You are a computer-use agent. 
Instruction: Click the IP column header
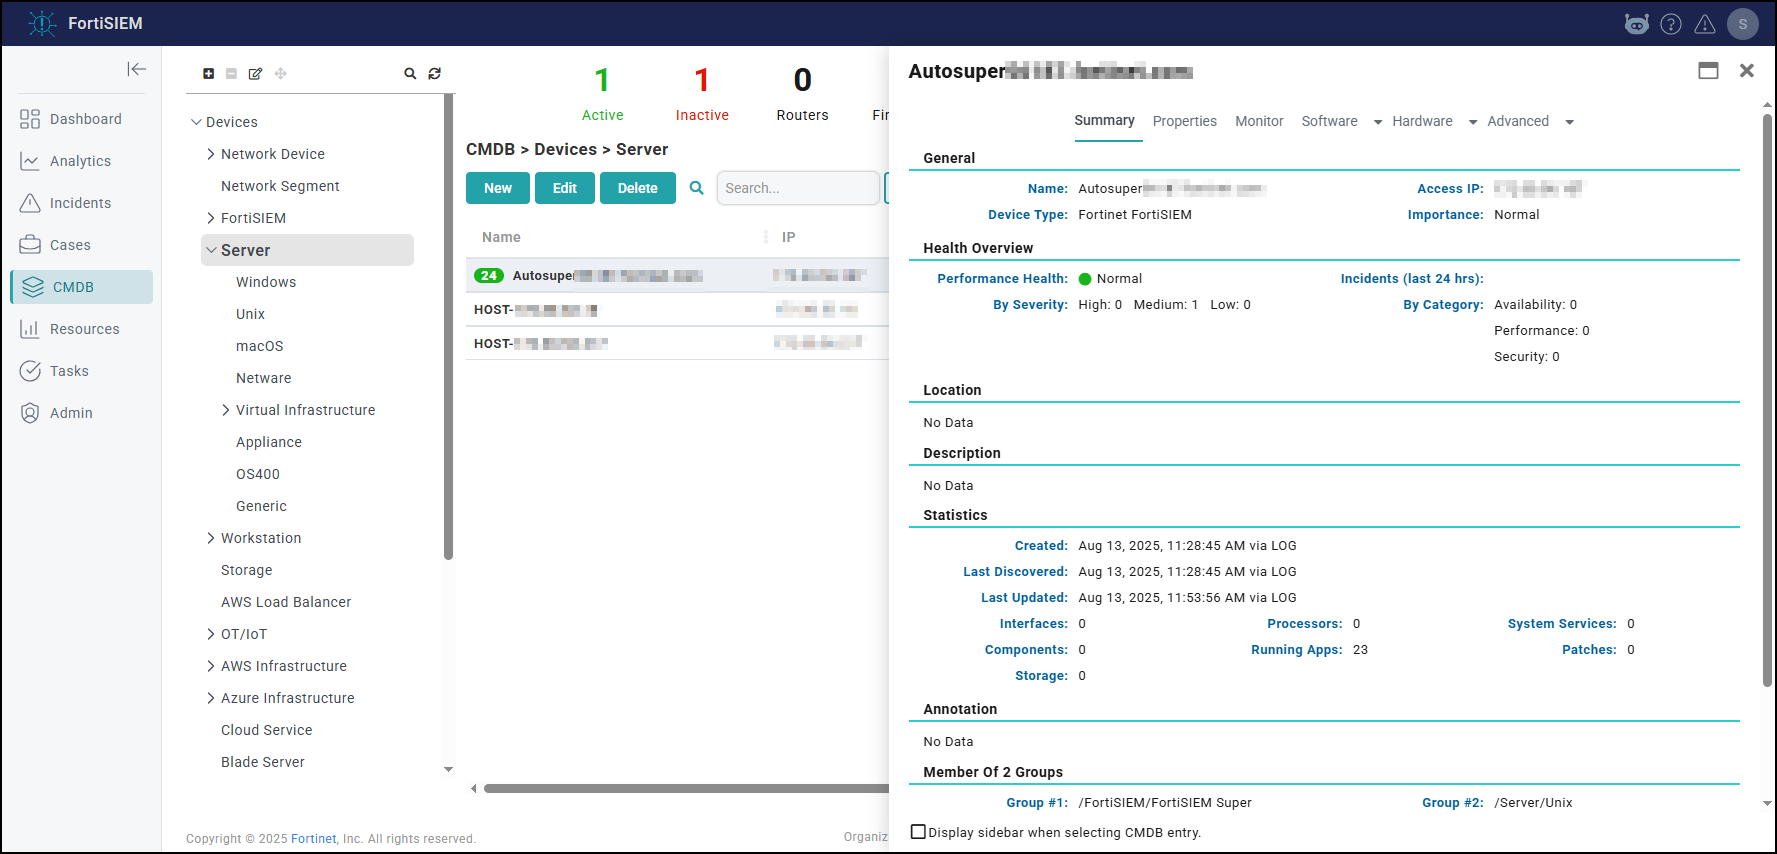tap(789, 237)
